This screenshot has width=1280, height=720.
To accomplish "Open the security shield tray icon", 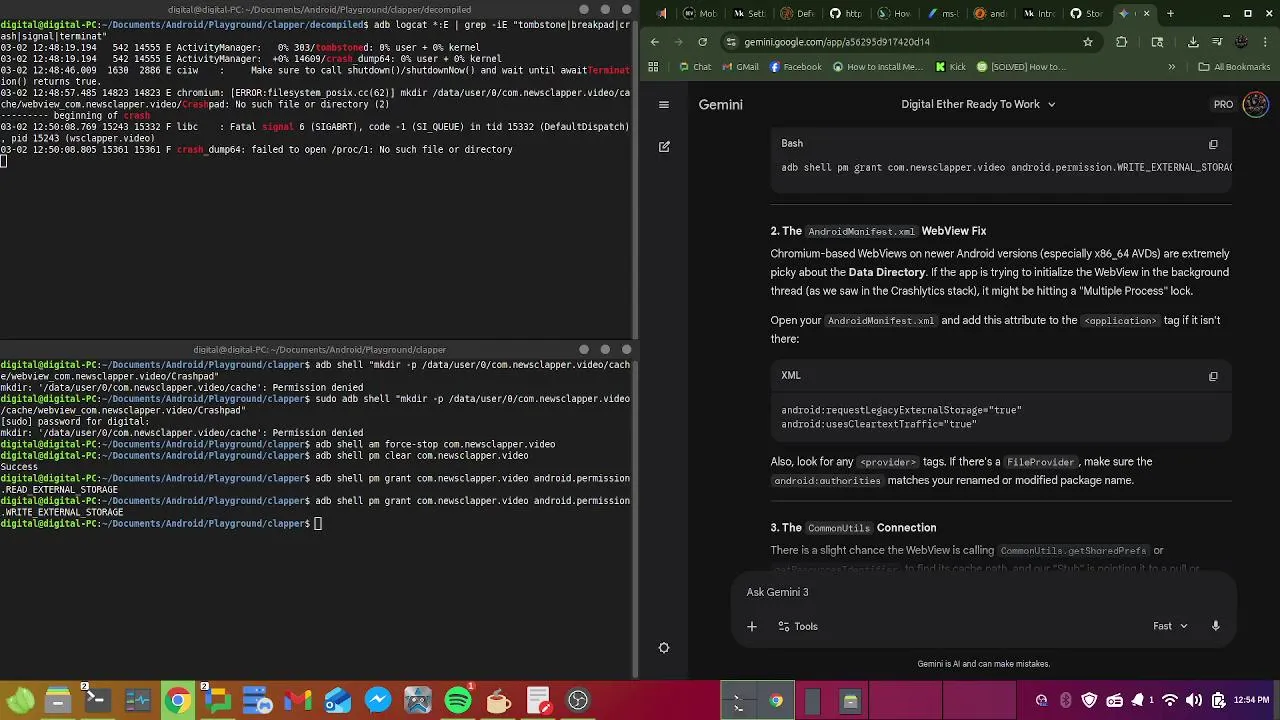I will pos(1090,700).
